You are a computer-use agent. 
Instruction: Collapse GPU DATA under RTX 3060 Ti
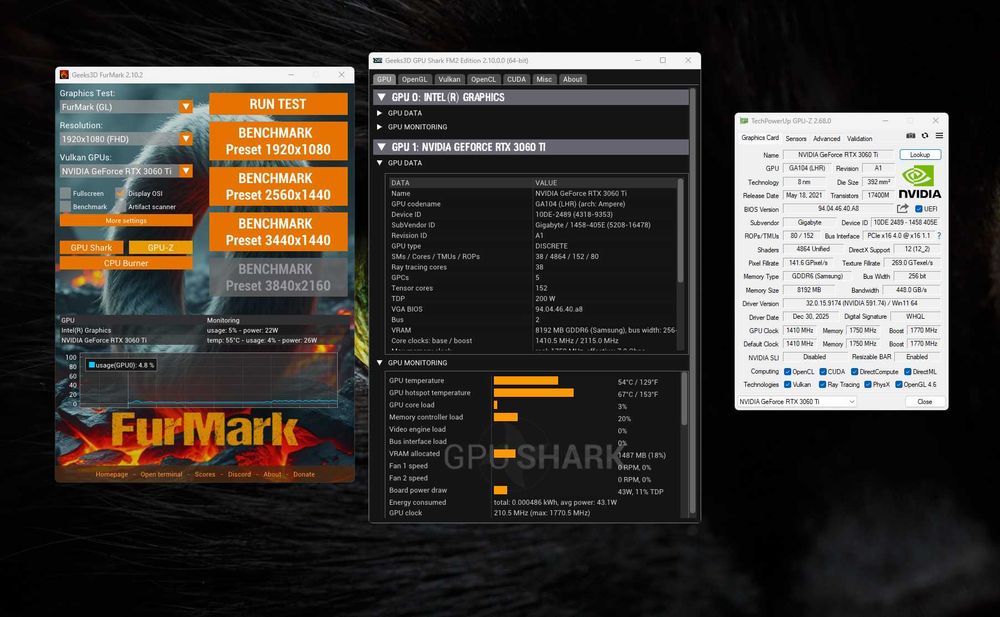point(379,163)
